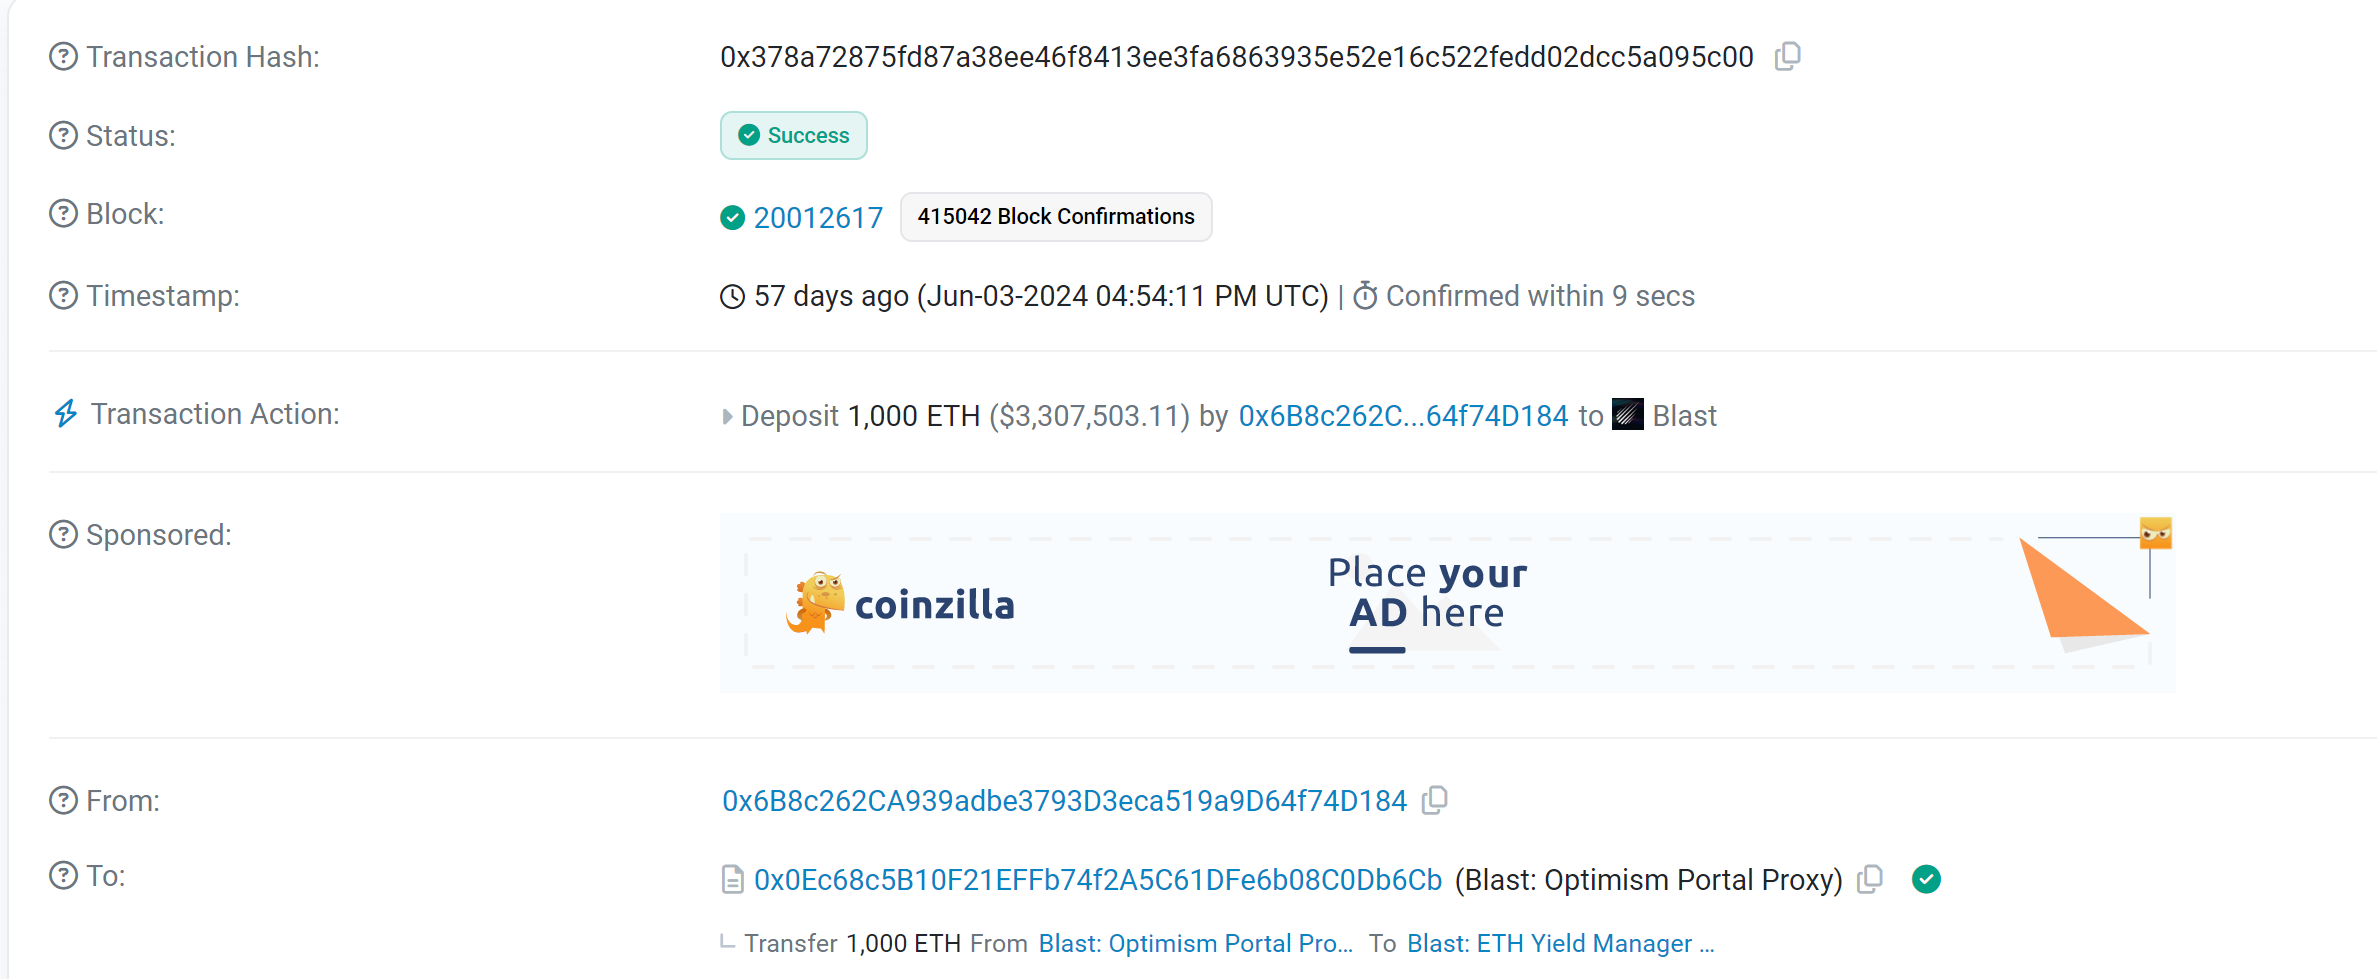Open Blast: ETH Yield Manager link
This screenshot has width=2377, height=979.
pos(1559,943)
